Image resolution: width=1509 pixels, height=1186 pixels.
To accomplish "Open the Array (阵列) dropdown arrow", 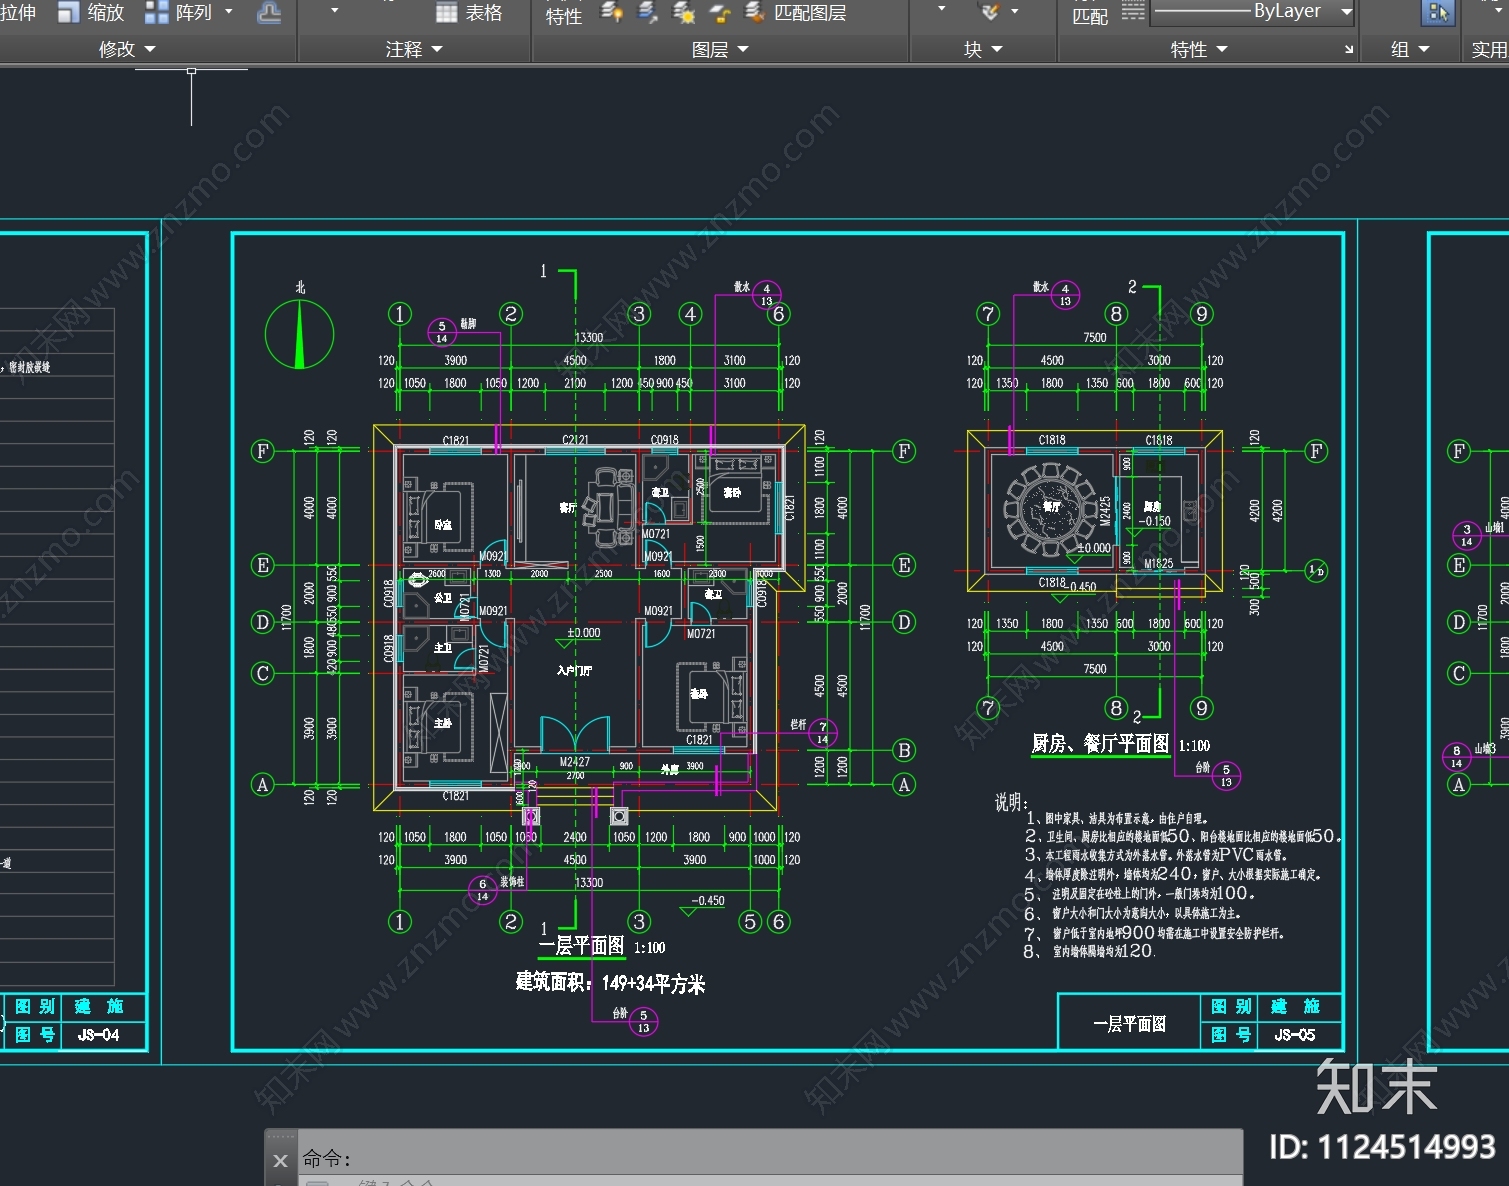I will click(229, 12).
